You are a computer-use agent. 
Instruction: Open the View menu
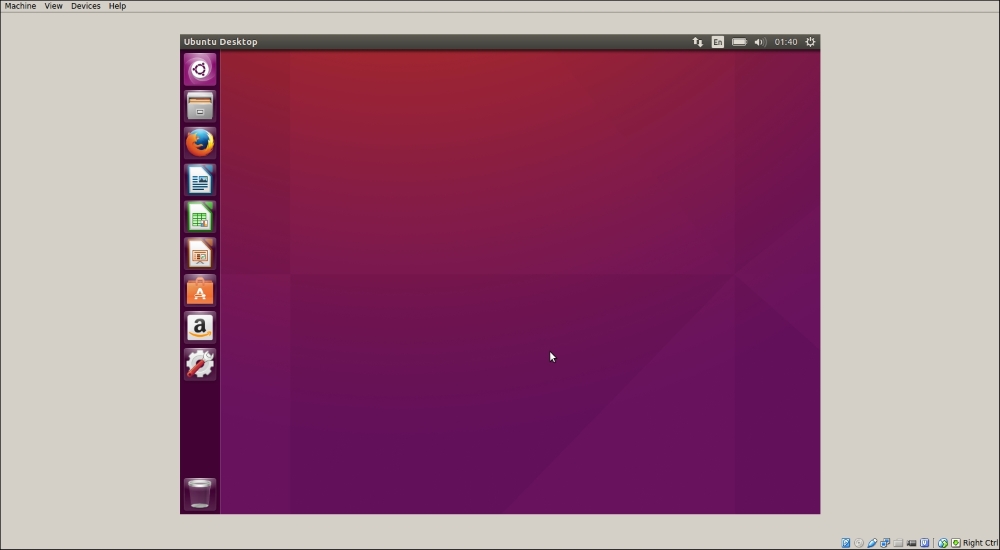click(x=54, y=6)
